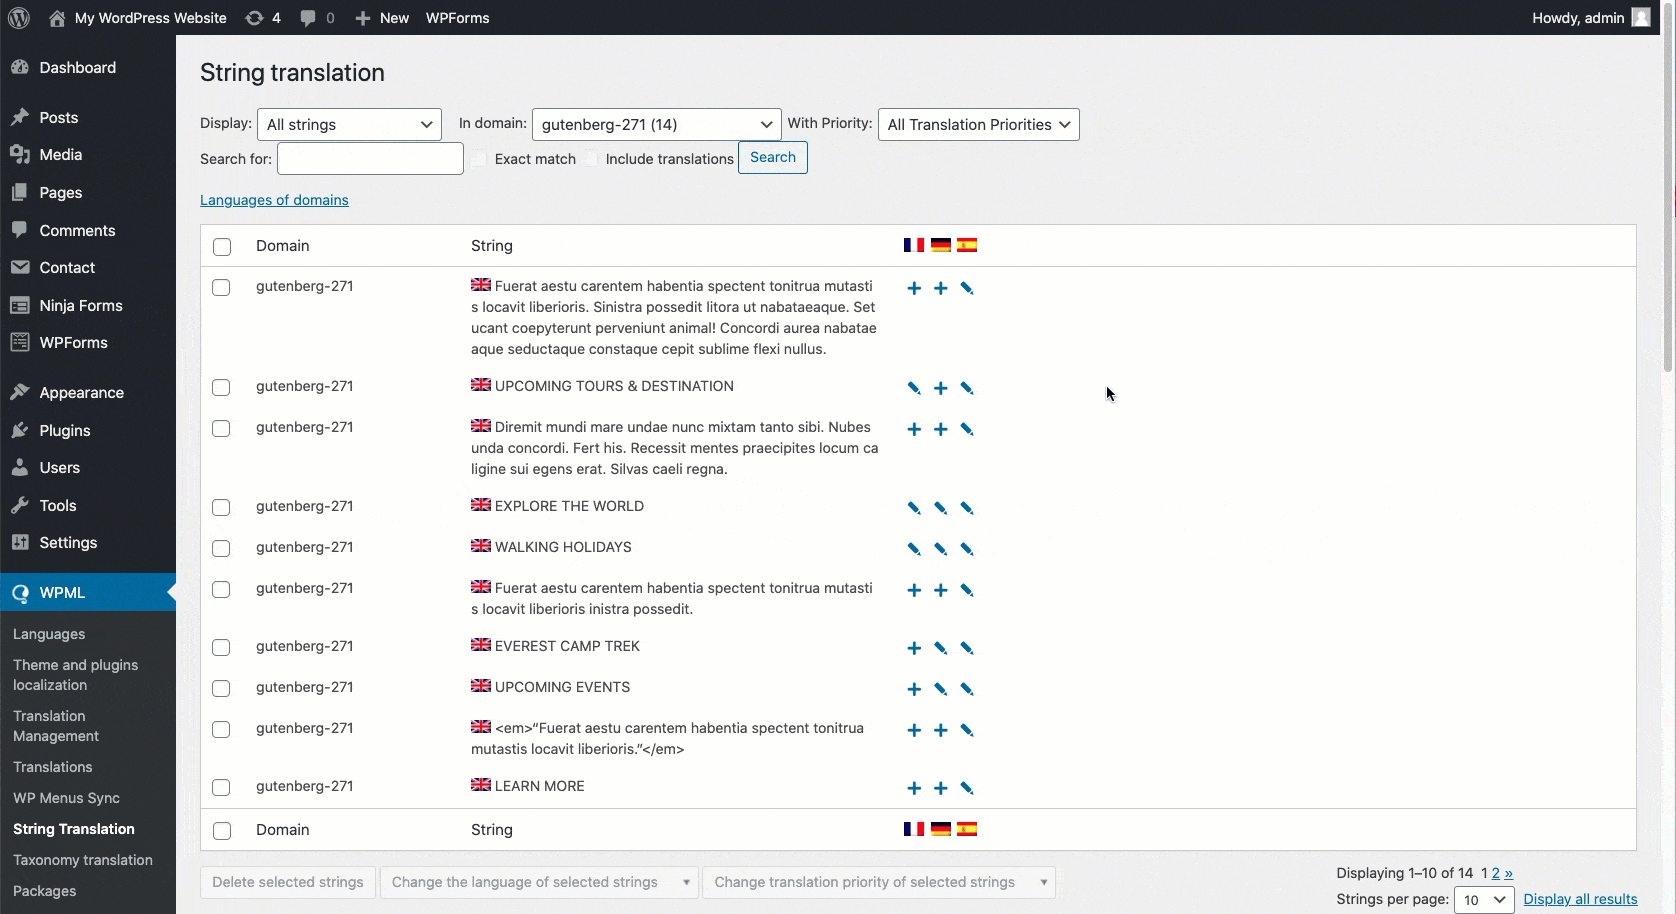The width and height of the screenshot is (1676, 914).
Task: Click the Search button
Action: pyautogui.click(x=773, y=158)
